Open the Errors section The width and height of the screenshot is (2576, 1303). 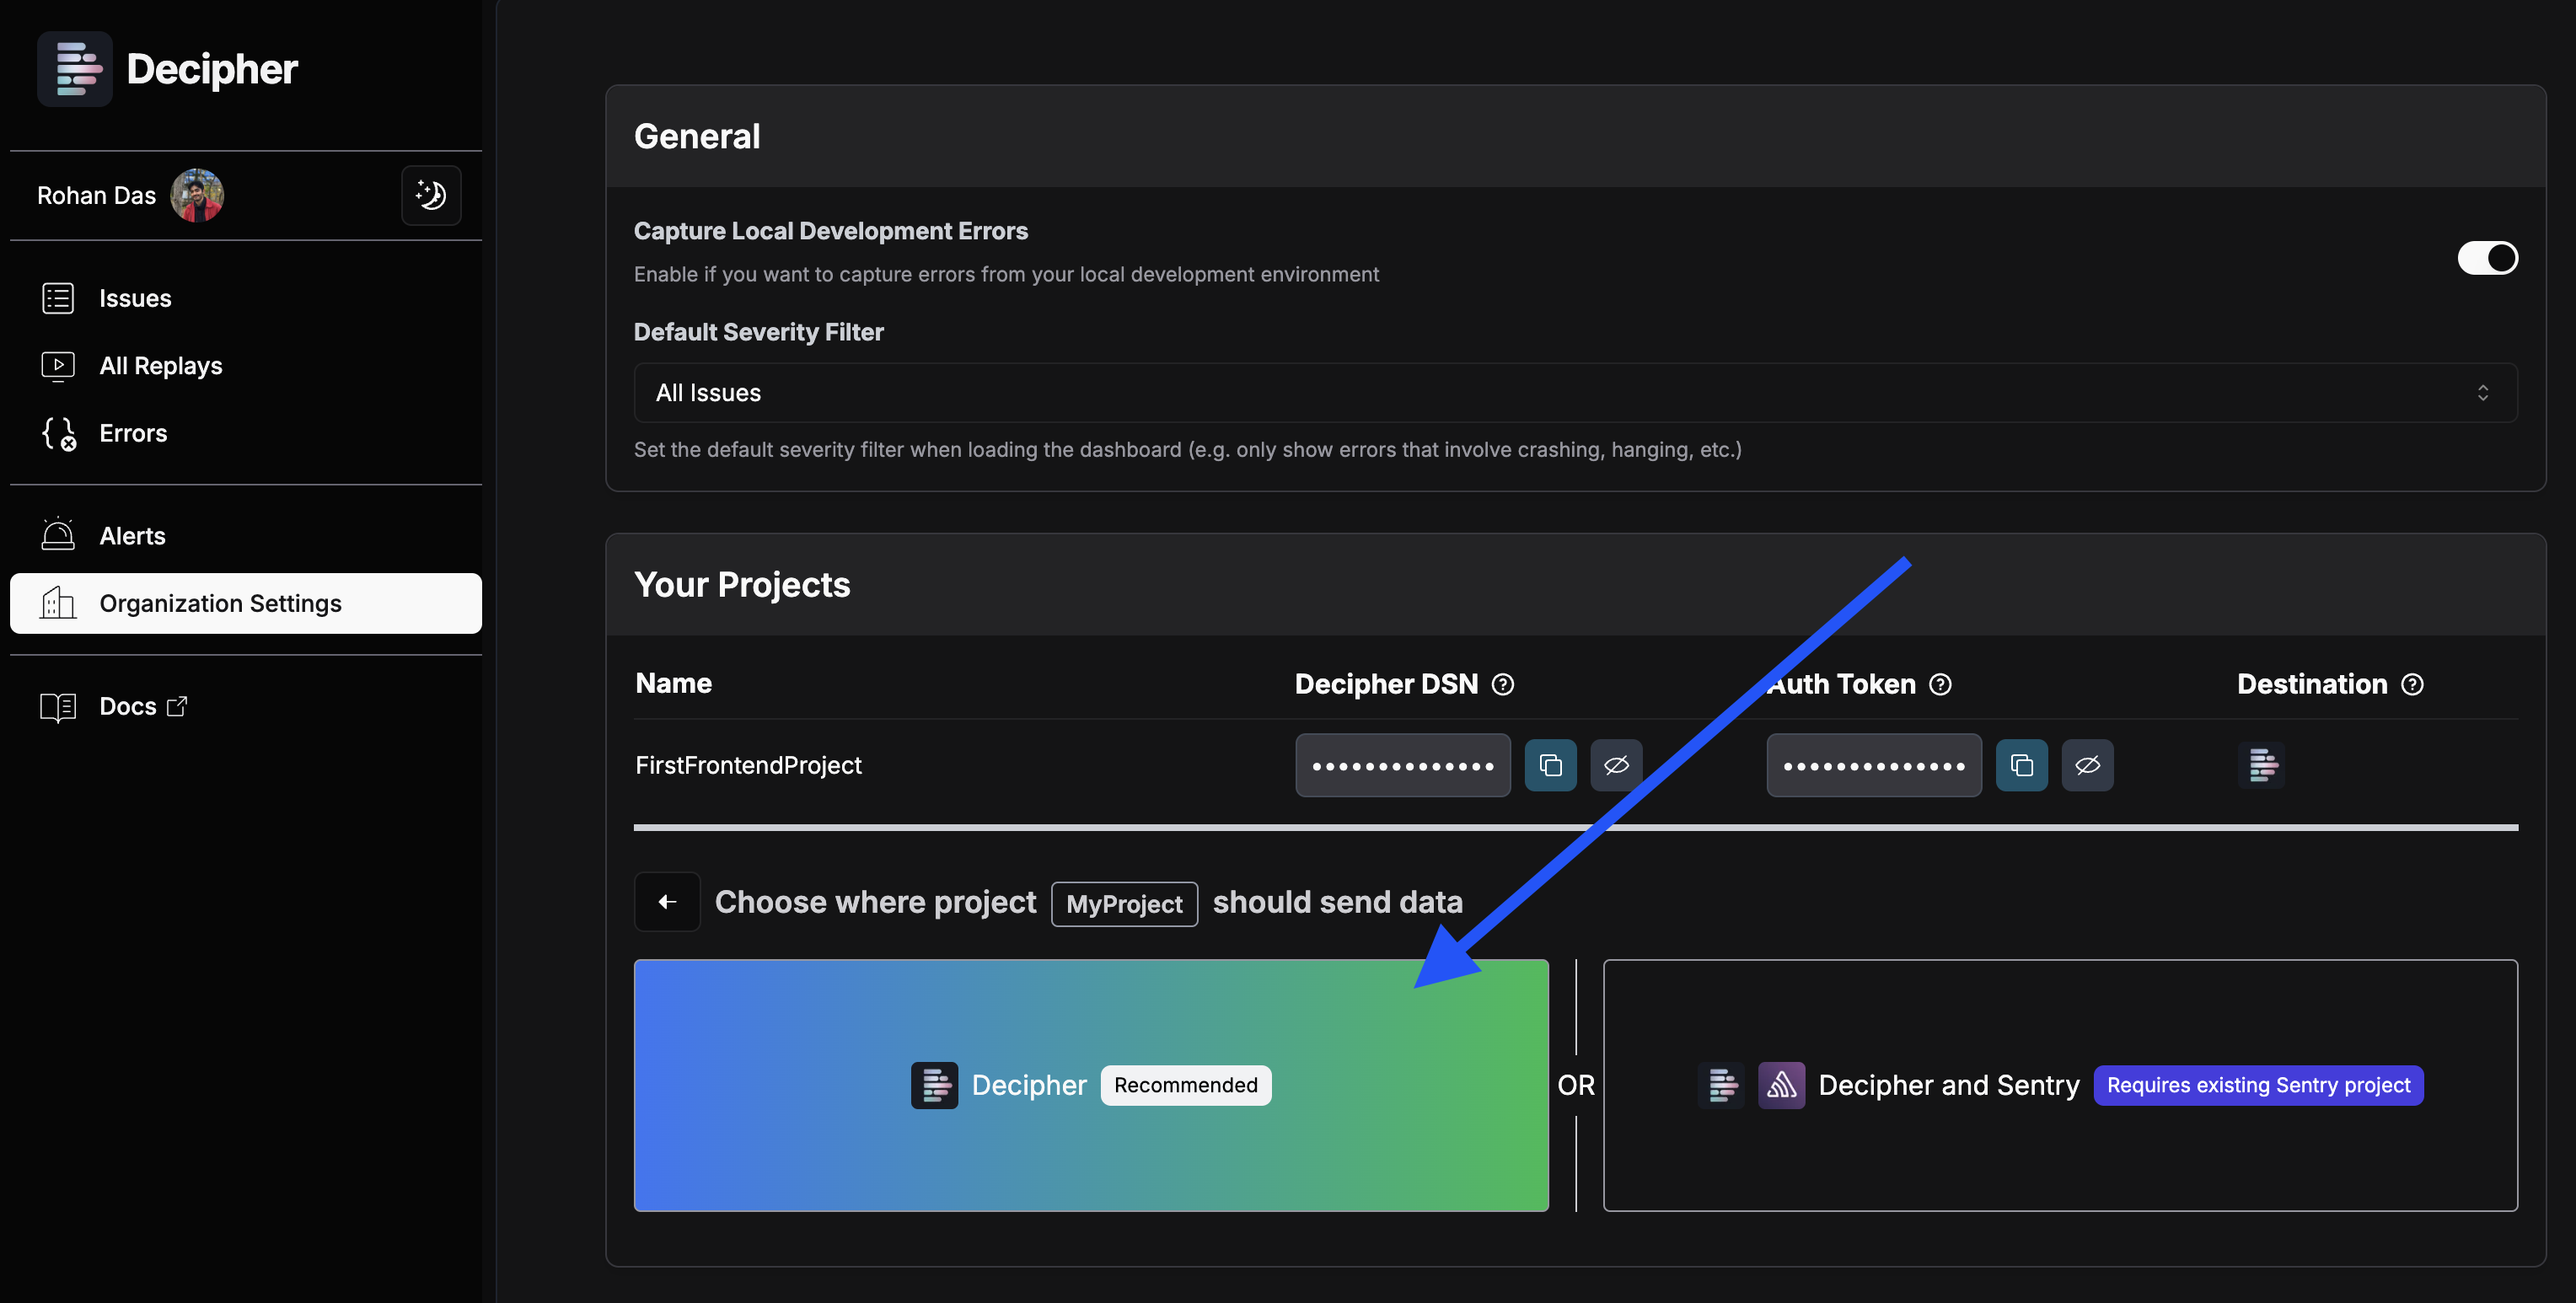pyautogui.click(x=246, y=433)
